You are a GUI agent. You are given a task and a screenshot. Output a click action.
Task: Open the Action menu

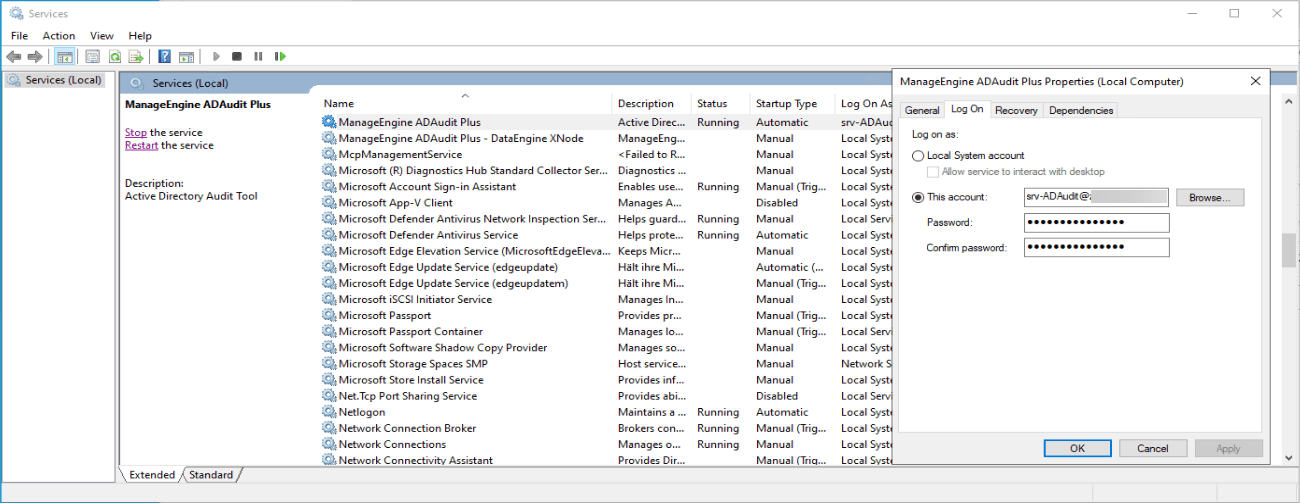coord(59,36)
